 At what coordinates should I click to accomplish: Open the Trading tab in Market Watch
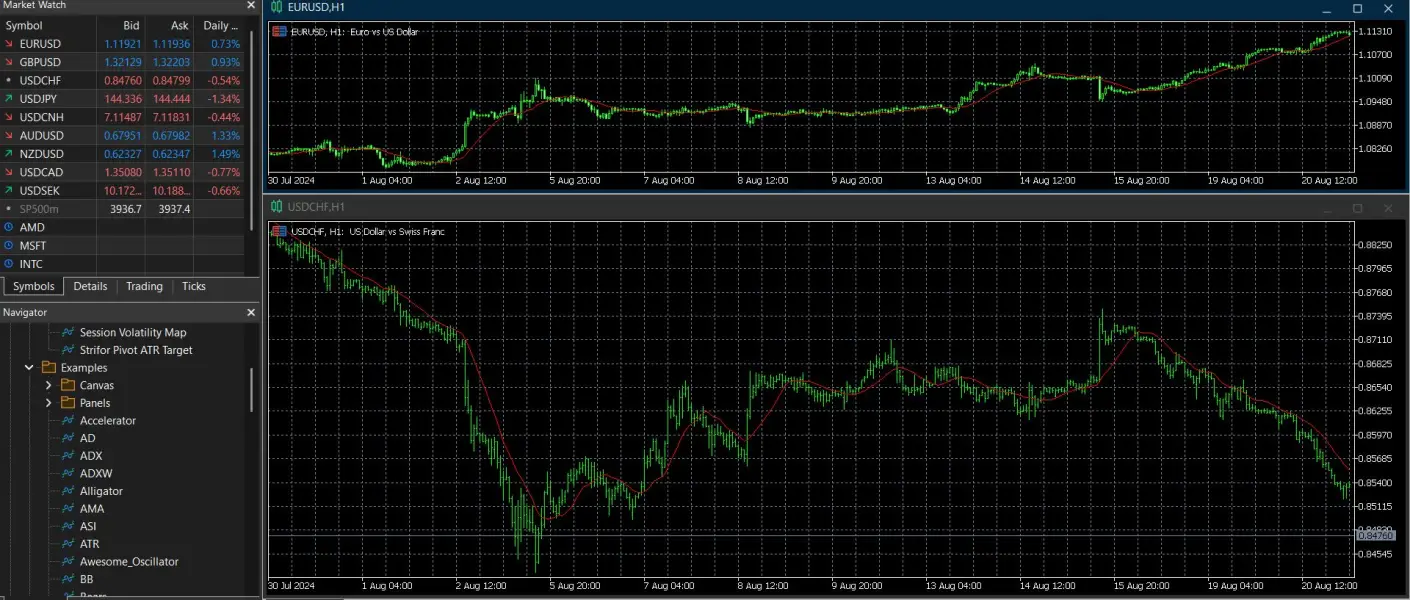coord(144,286)
